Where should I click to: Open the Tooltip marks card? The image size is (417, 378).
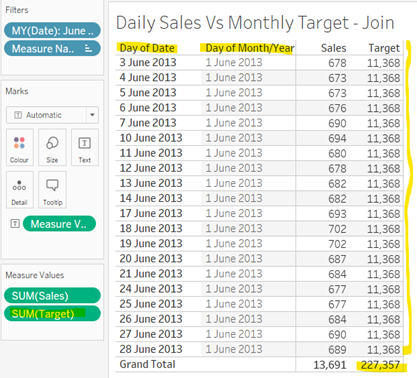52,190
